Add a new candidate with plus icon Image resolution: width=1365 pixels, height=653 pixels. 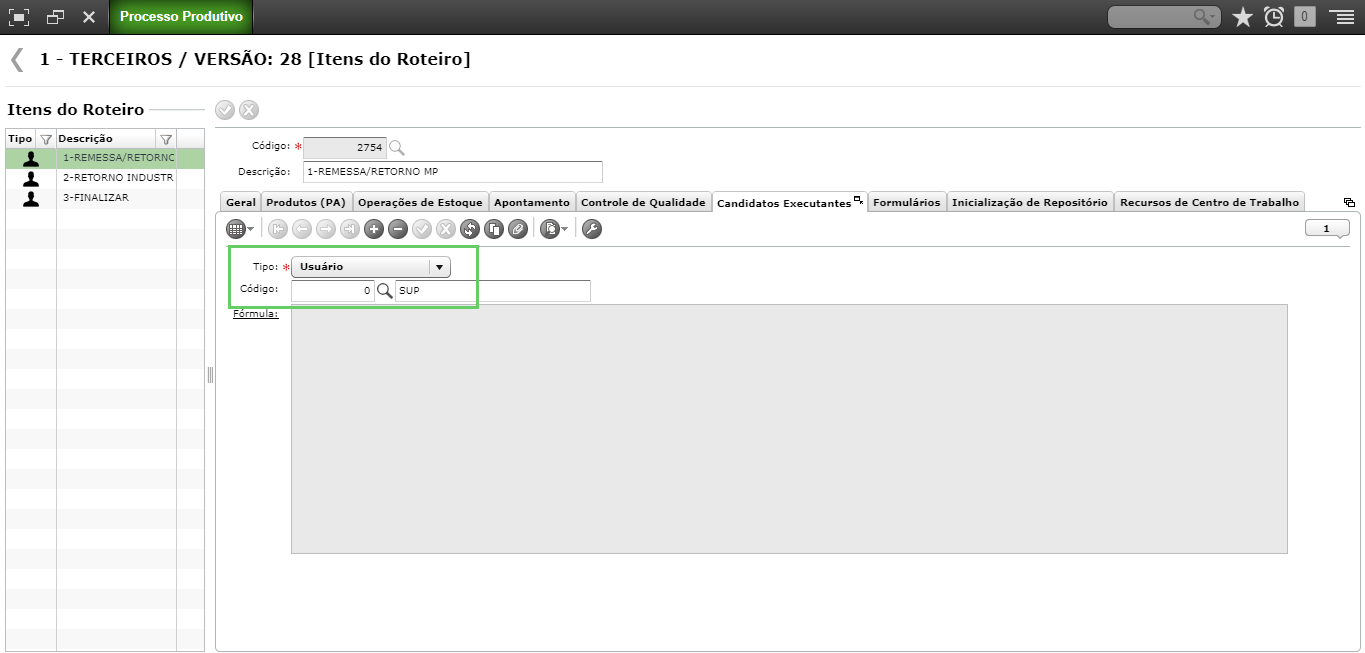(374, 229)
